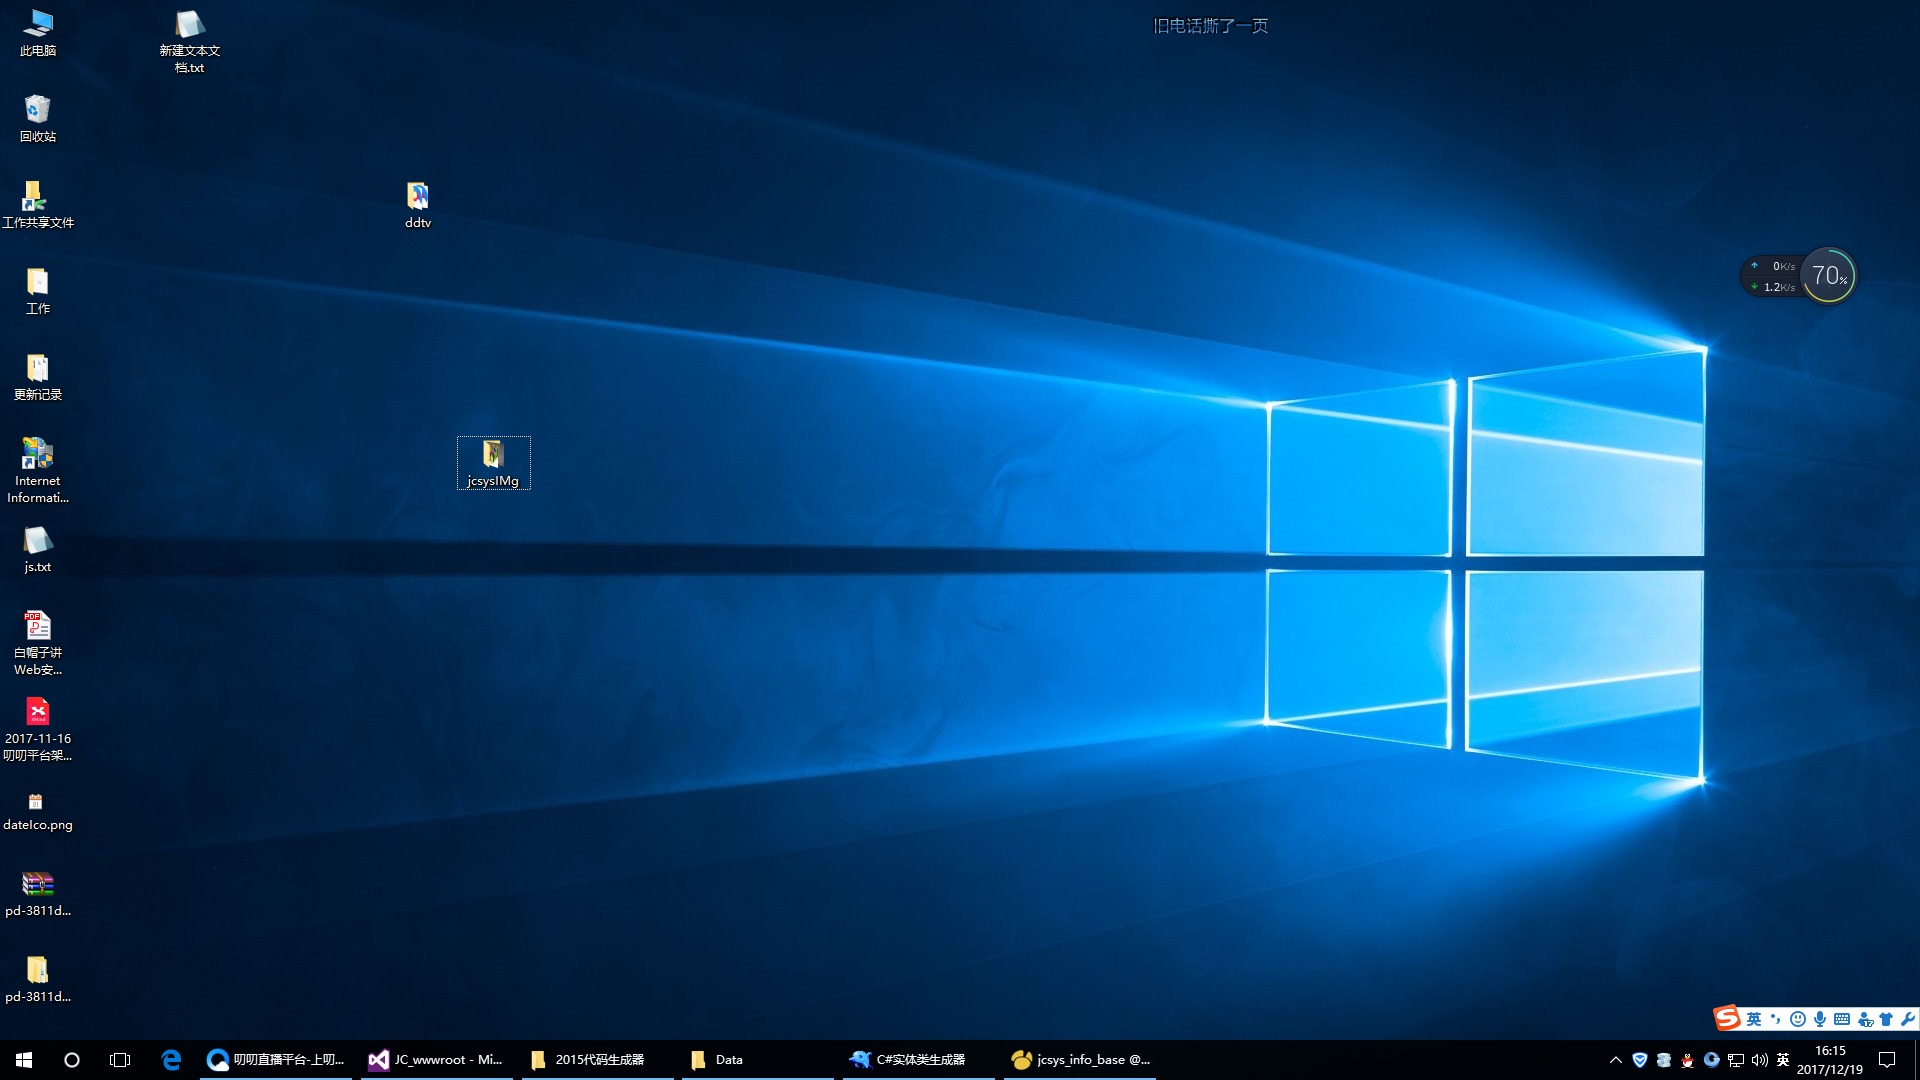
Task: Select the 更新记录 folder icon
Action: pyautogui.click(x=38, y=377)
